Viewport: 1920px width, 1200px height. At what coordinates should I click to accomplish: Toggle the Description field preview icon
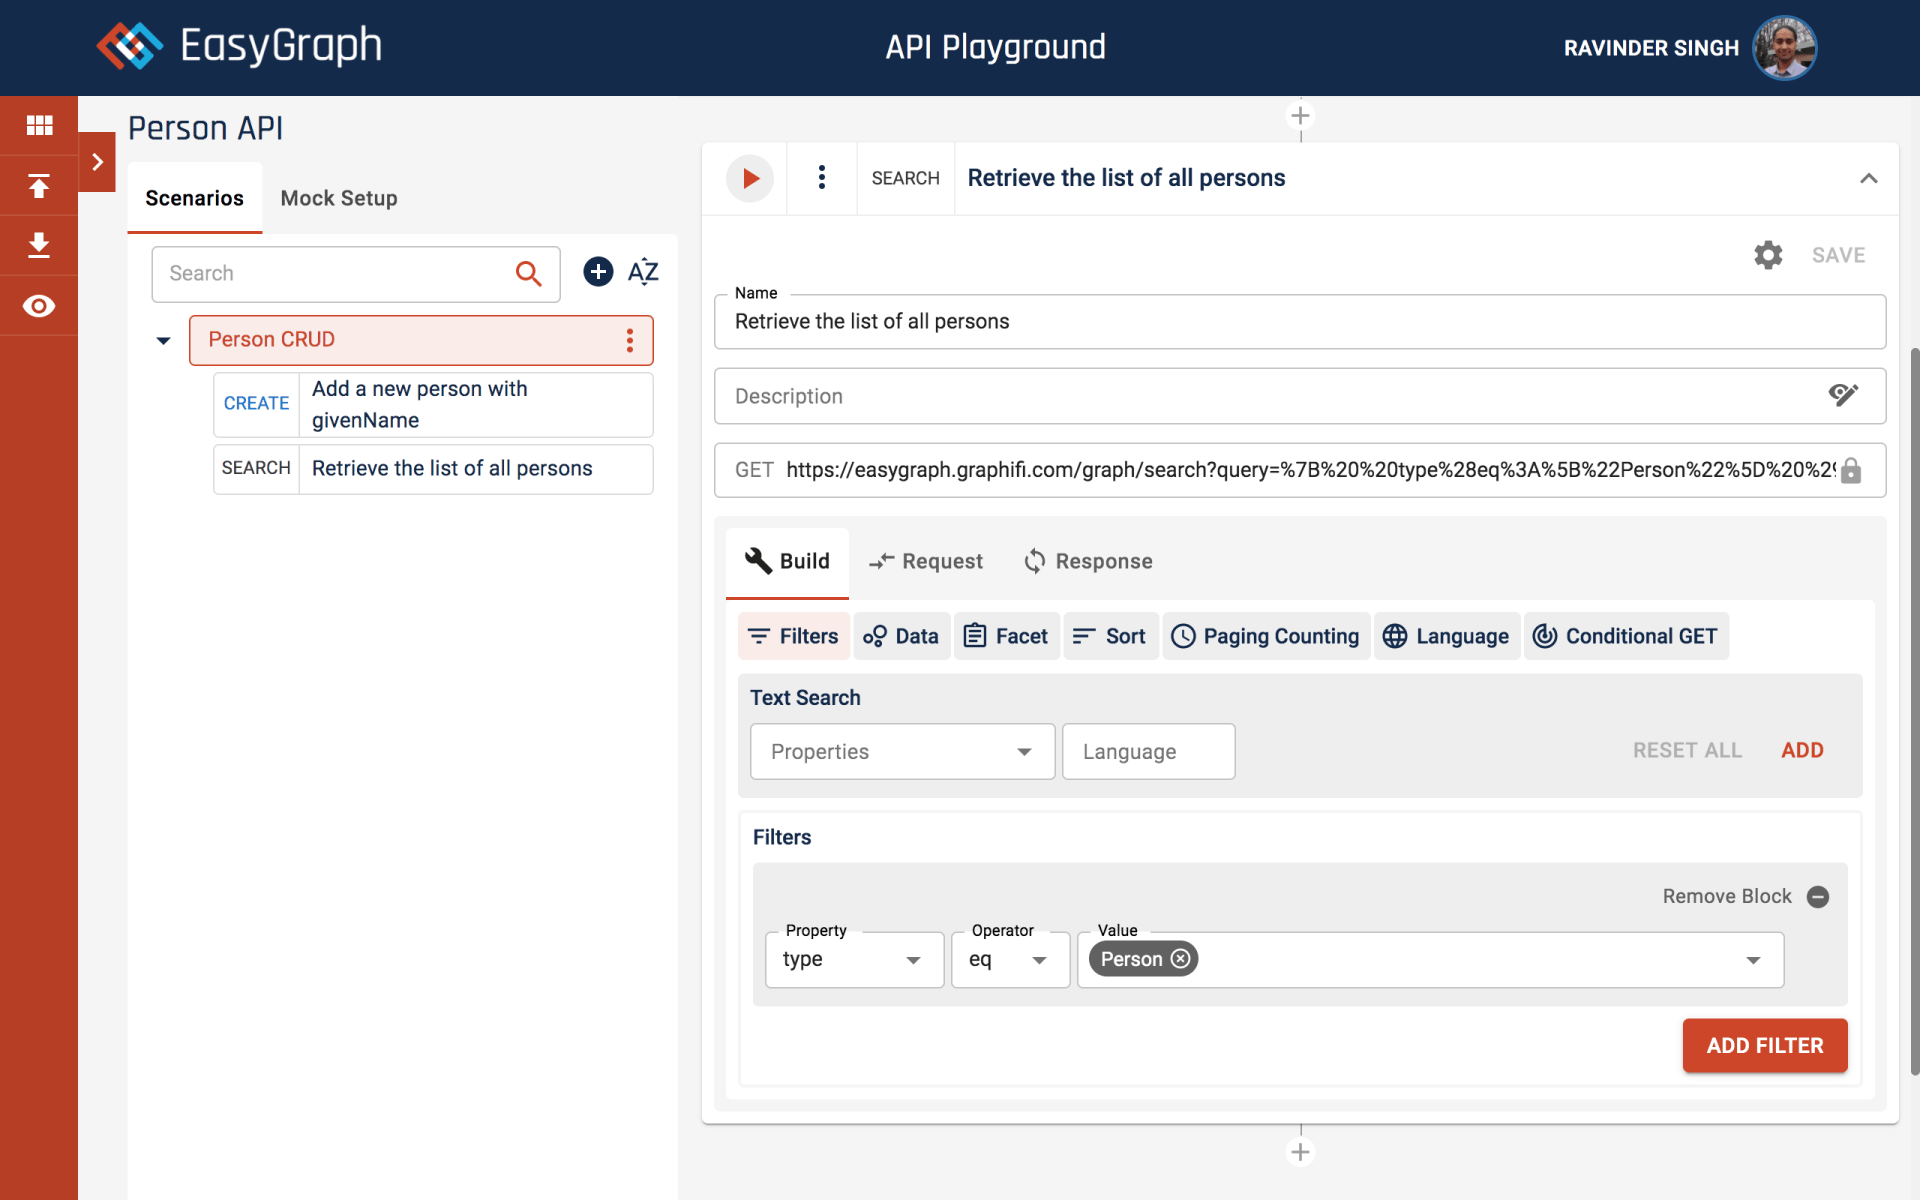(1843, 396)
